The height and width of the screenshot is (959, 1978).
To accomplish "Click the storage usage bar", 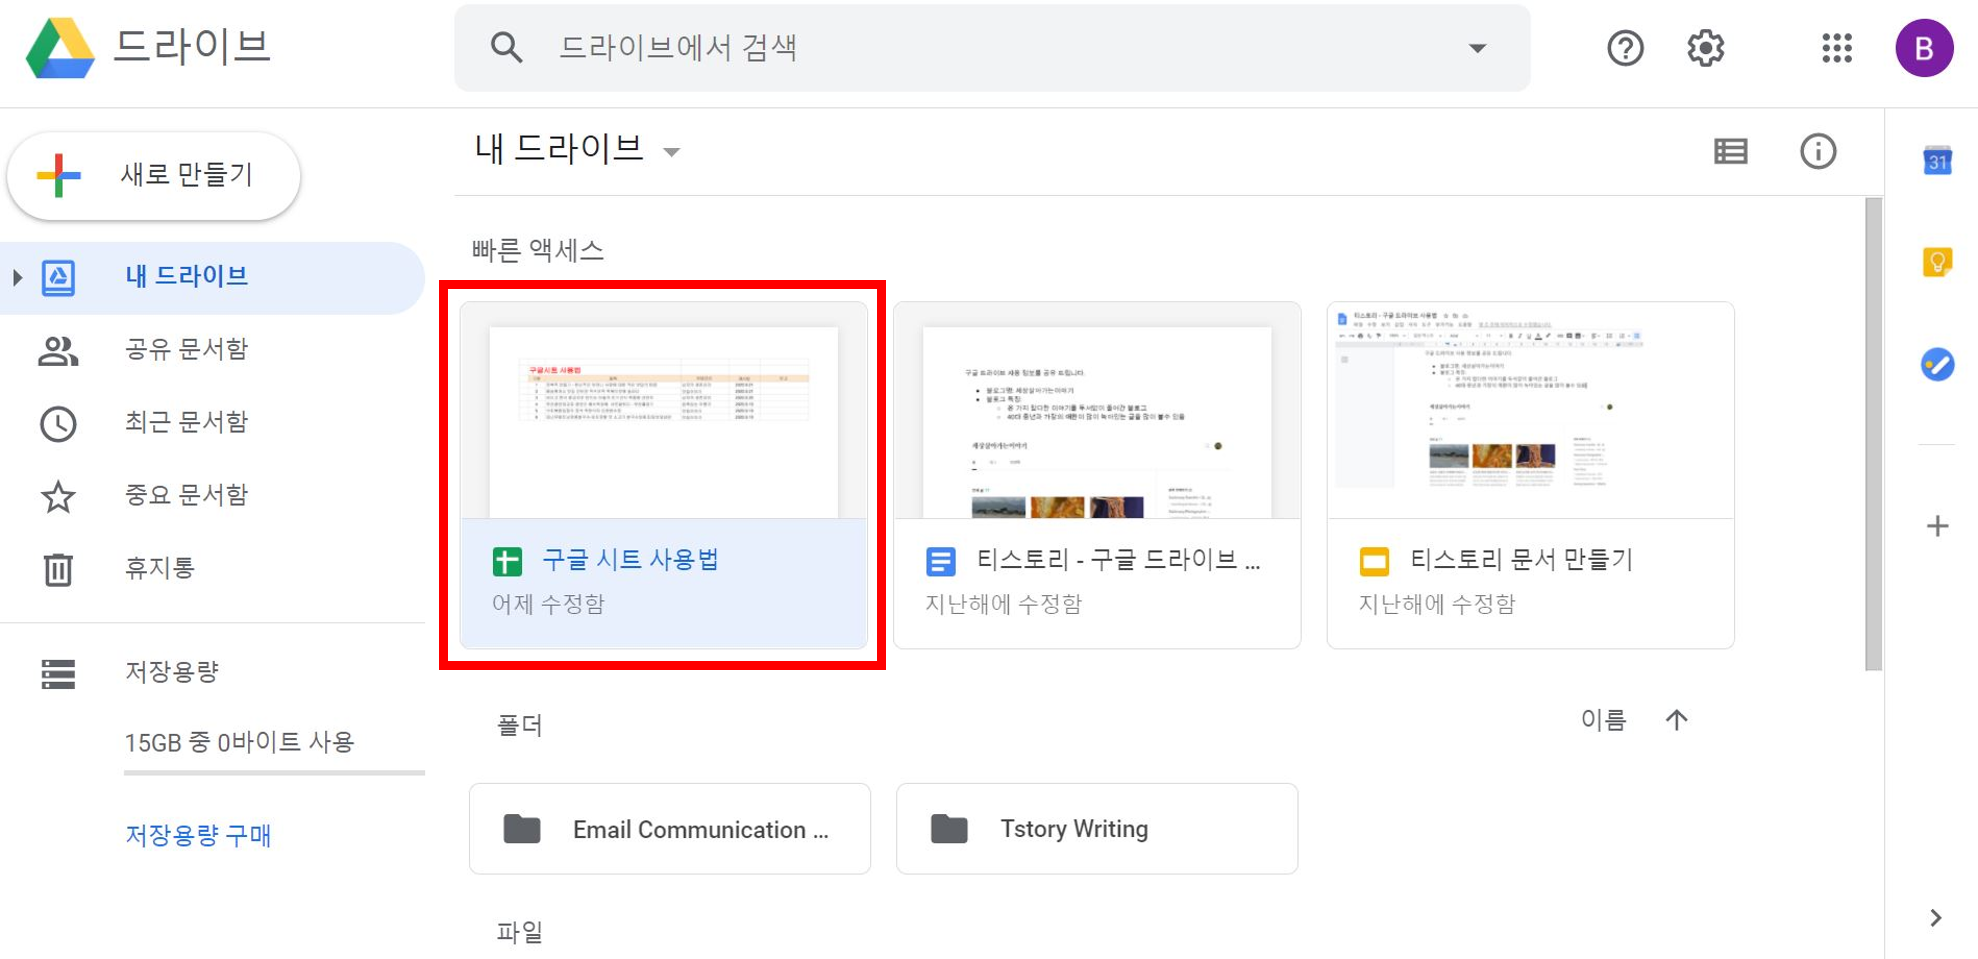I will (x=274, y=772).
